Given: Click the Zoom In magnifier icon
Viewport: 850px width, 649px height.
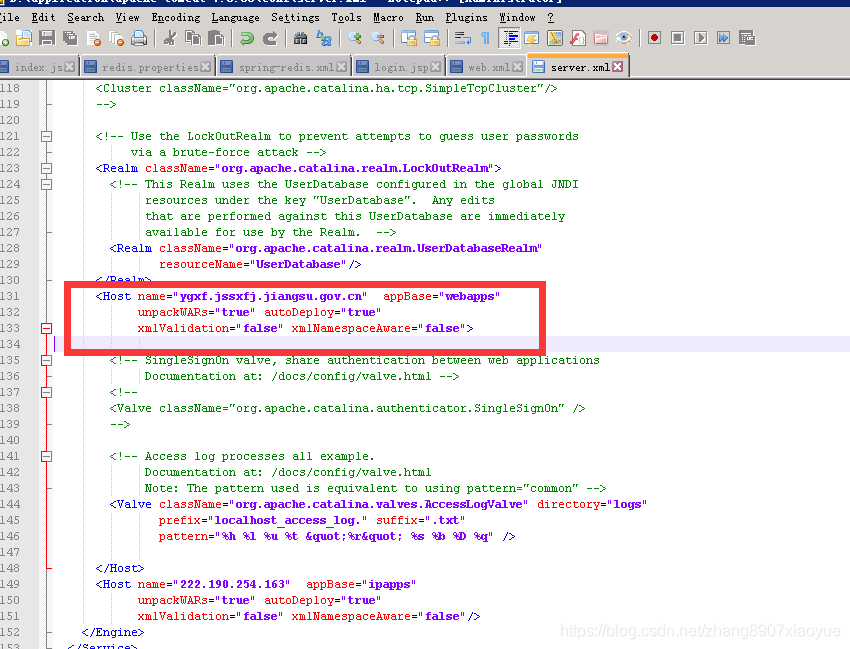Looking at the screenshot, I should (x=355, y=38).
